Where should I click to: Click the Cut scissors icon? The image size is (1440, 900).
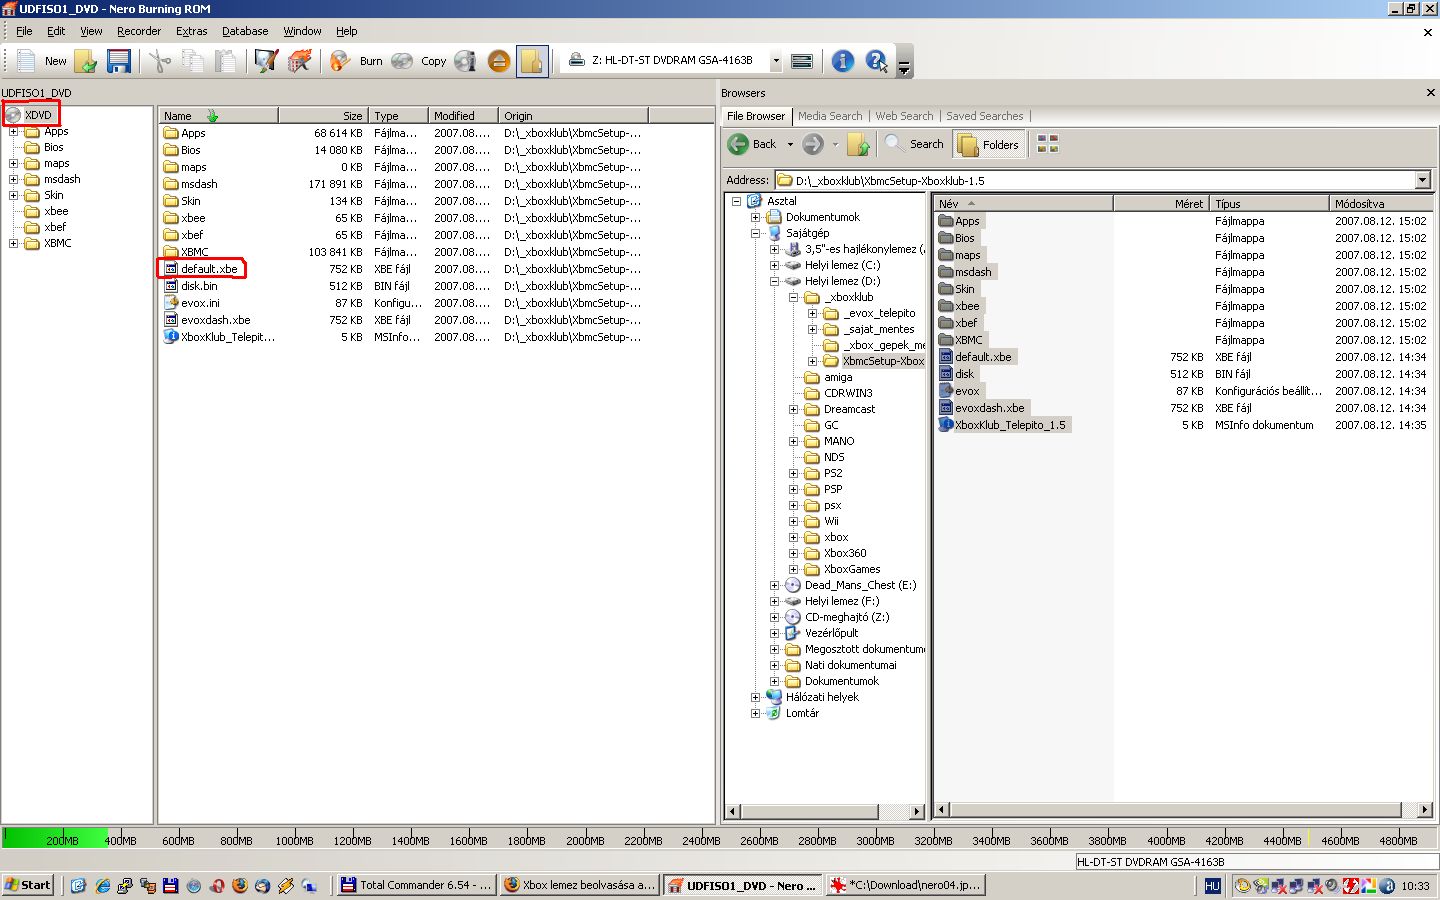159,61
